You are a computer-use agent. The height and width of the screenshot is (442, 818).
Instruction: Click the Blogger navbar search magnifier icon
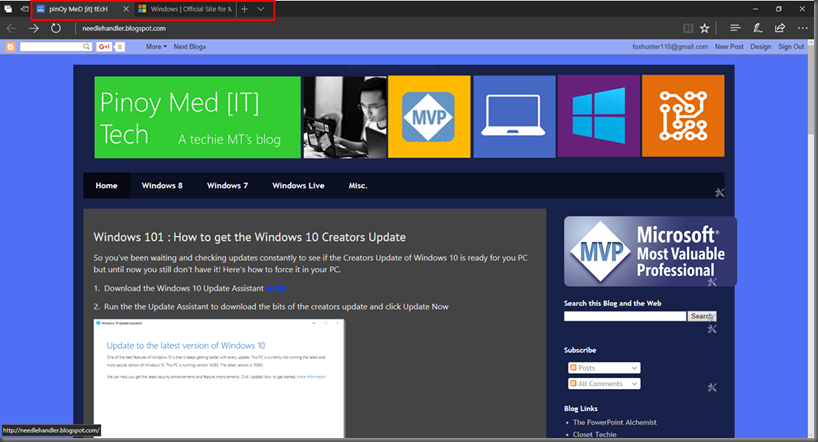click(87, 46)
